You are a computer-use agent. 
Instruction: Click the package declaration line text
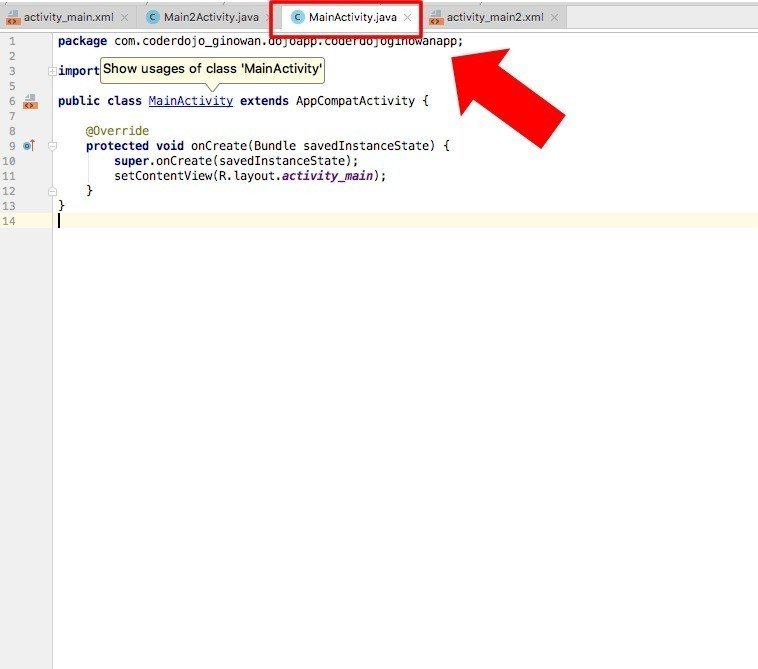click(x=260, y=41)
